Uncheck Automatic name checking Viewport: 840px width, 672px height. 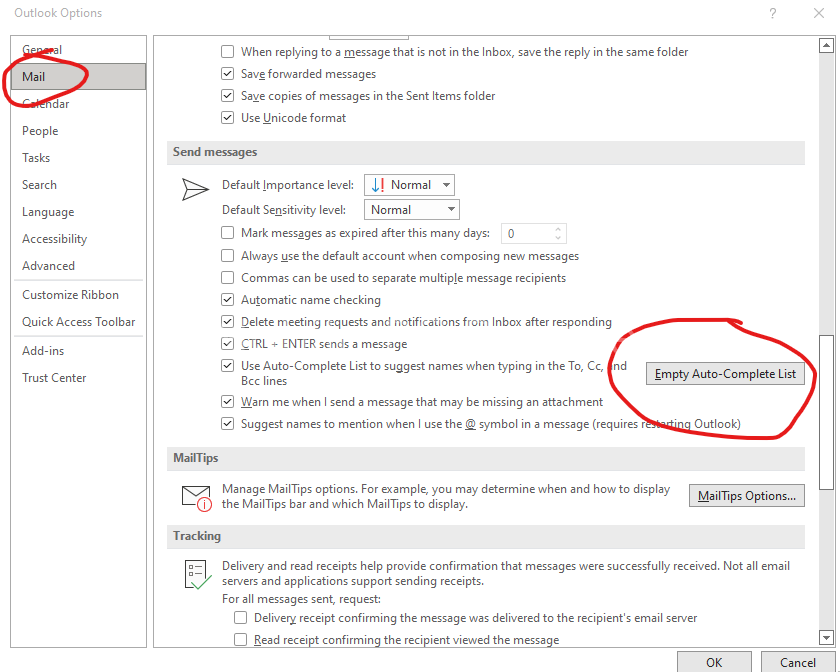(229, 300)
